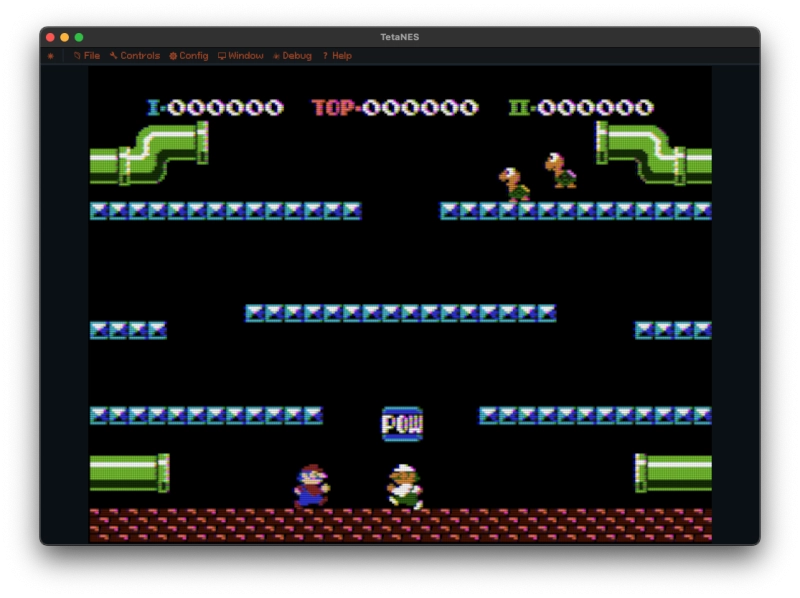The height and width of the screenshot is (598, 800).
Task: Open the Debug menu
Action: (x=292, y=56)
